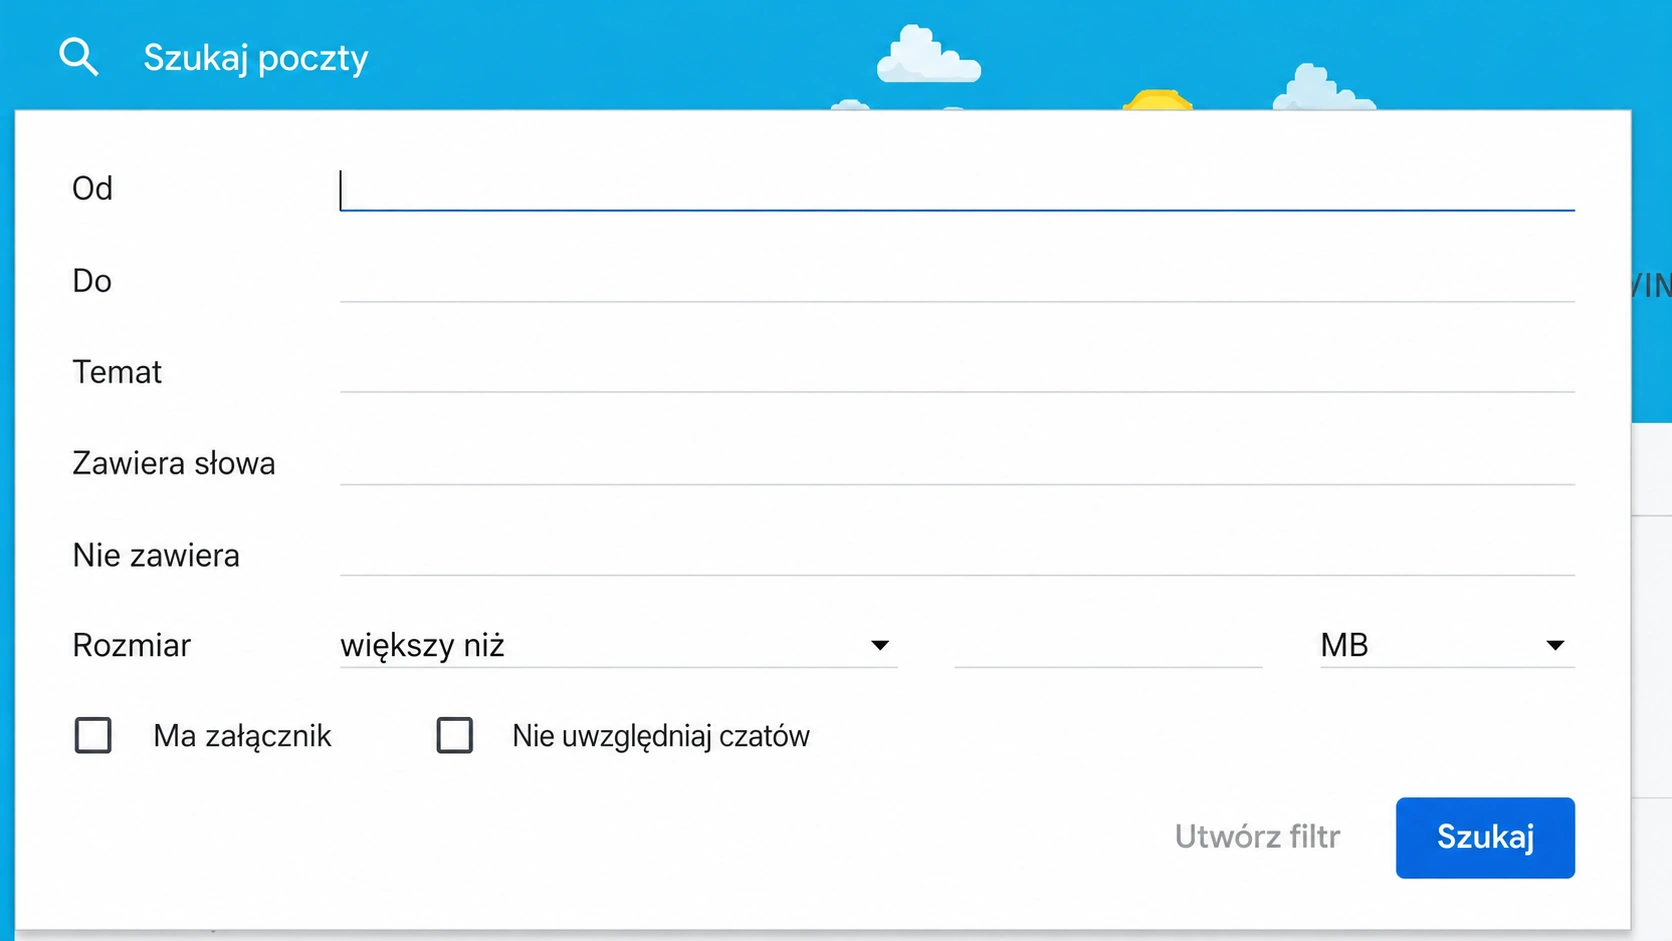This screenshot has width=1672, height=941.
Task: Click into the Od sender field
Action: point(957,189)
